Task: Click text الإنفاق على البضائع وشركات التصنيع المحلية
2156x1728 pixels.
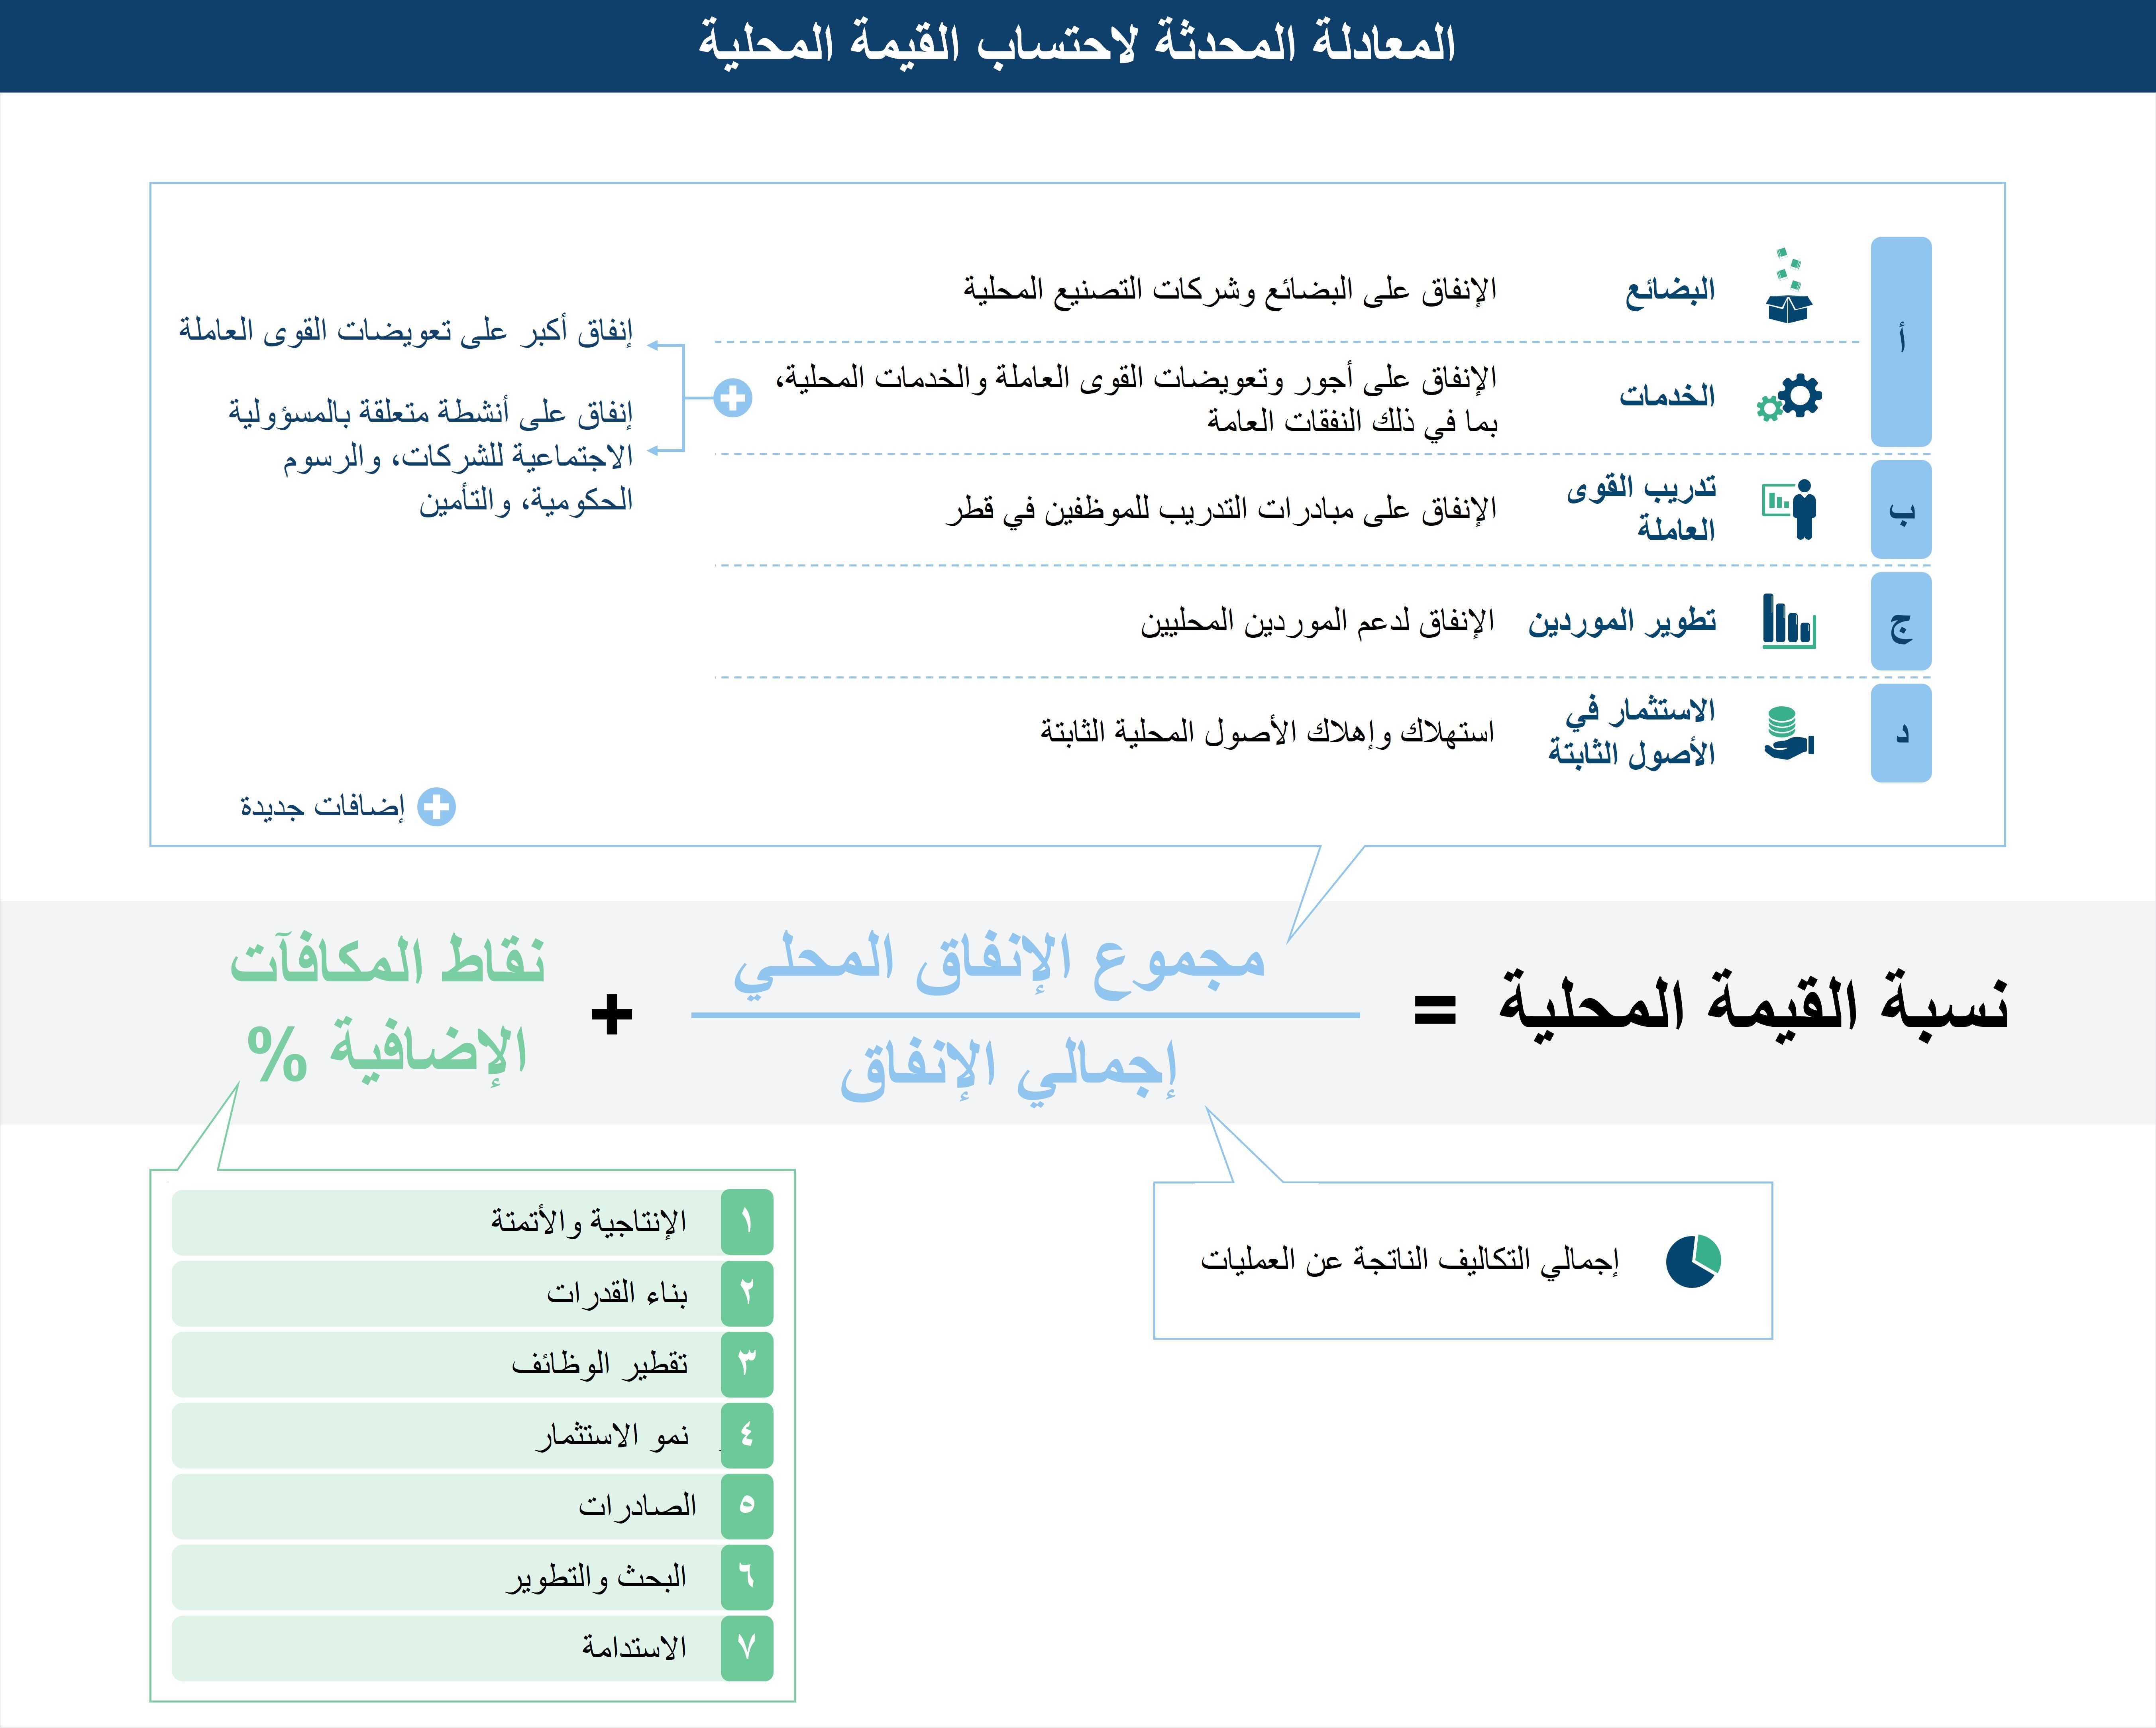Action: (x=1230, y=290)
